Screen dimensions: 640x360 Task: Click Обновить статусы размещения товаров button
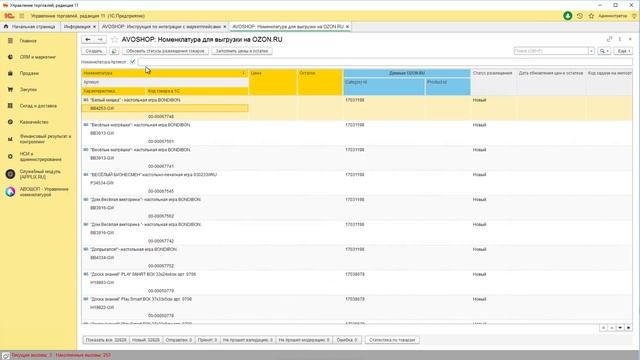165,51
